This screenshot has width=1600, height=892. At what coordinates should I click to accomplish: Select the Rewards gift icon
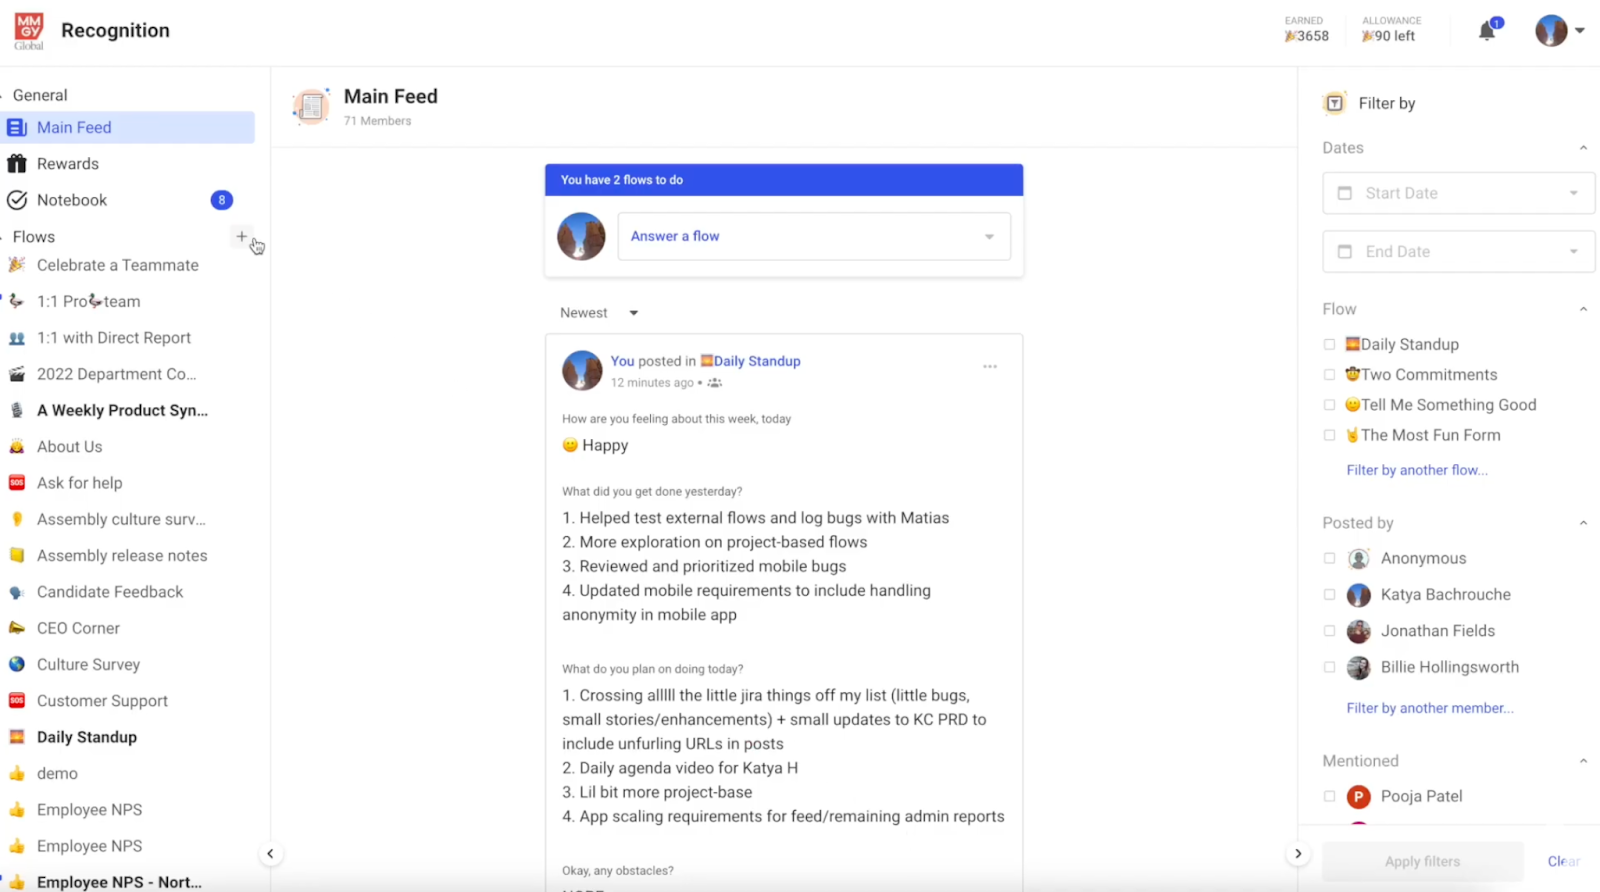tap(17, 163)
